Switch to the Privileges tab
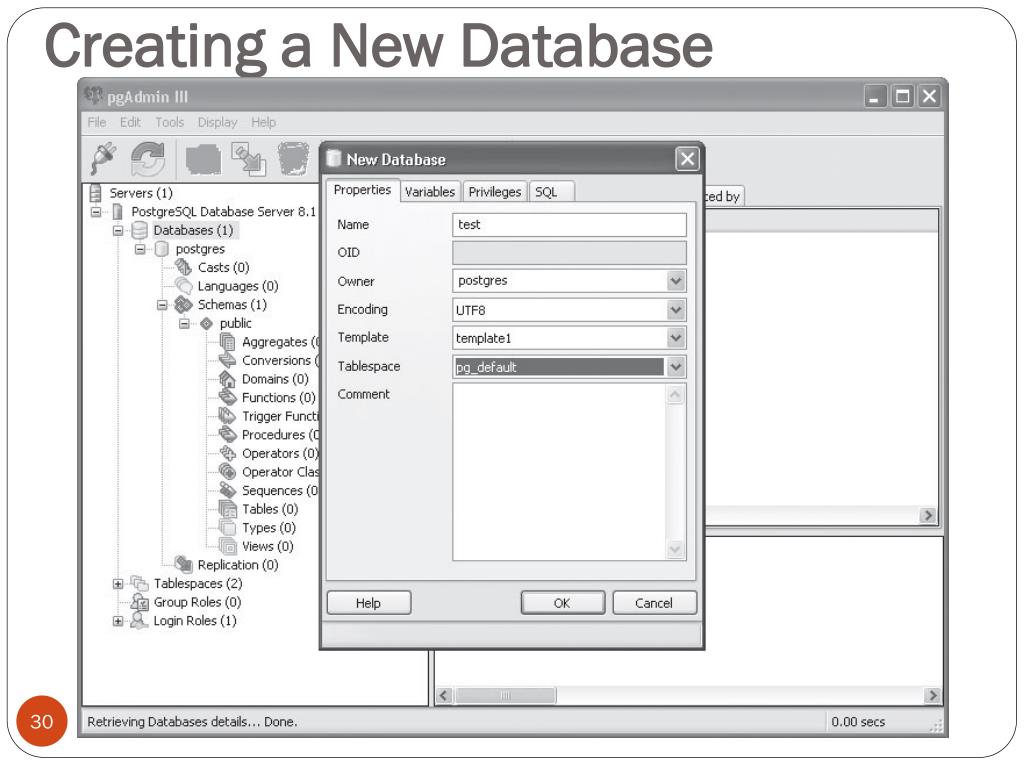 point(494,191)
